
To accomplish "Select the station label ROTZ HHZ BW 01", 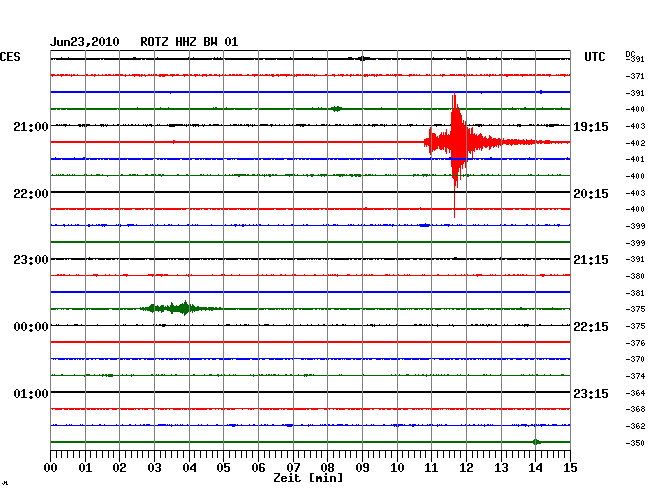I will click(189, 42).
